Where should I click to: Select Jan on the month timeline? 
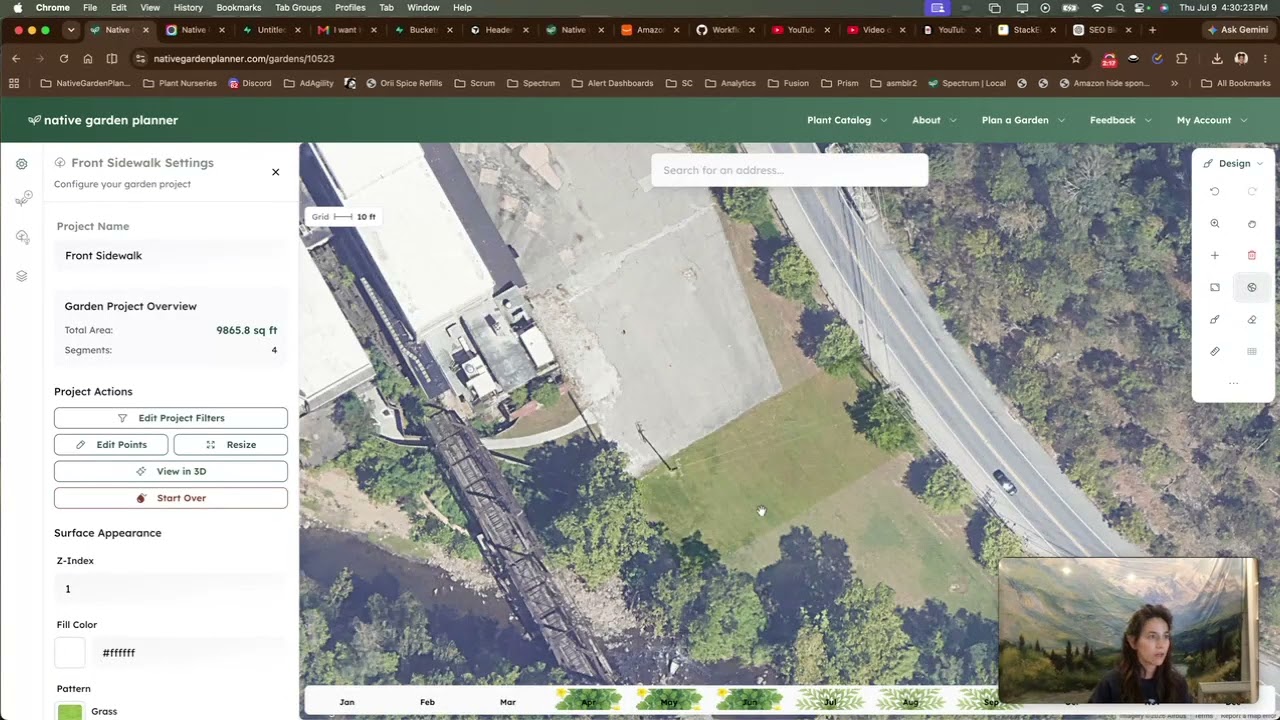pos(347,702)
